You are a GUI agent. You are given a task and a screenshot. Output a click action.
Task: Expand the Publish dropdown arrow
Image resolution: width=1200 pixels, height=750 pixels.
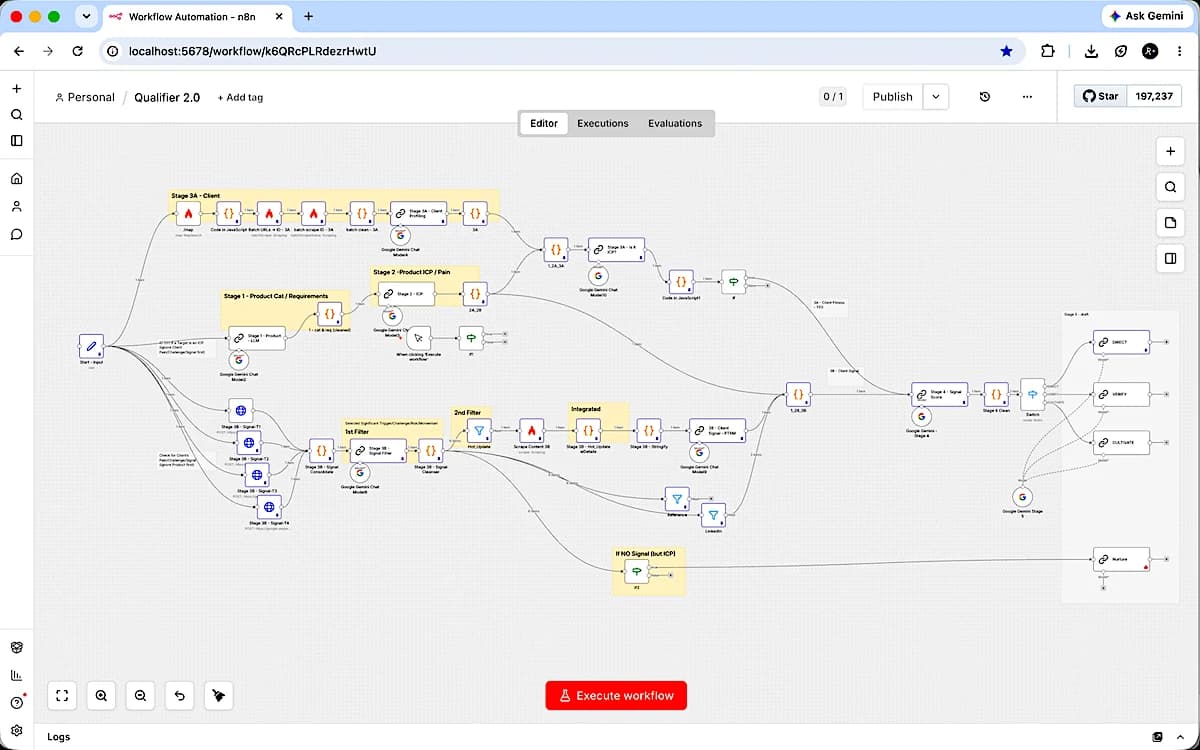click(x=936, y=97)
